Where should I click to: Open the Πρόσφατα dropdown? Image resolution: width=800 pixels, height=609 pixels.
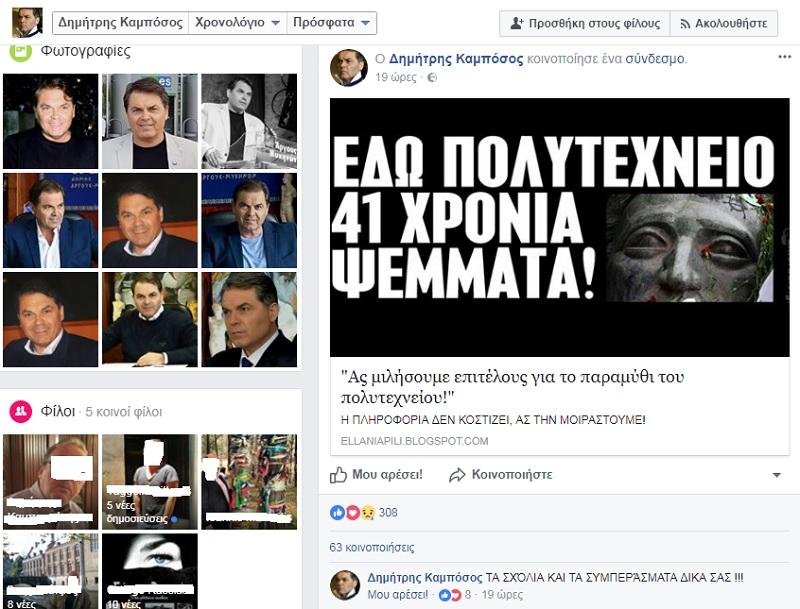click(332, 23)
